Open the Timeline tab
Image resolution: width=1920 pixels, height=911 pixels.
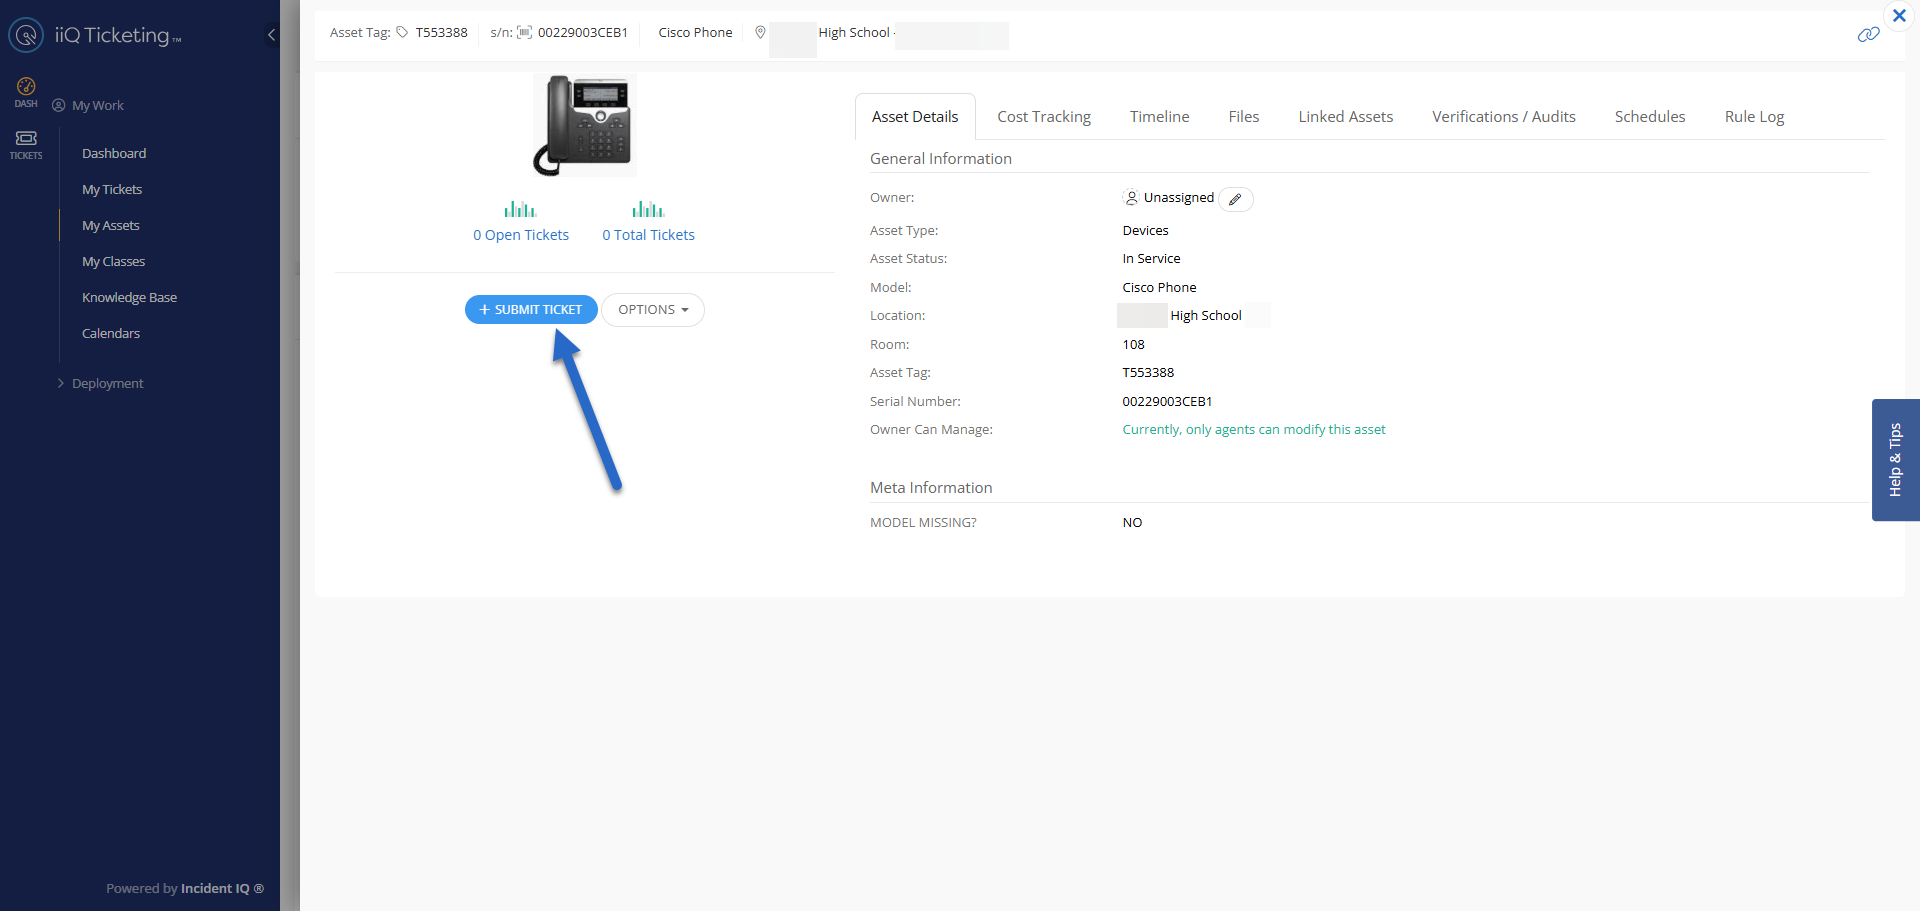coord(1159,117)
